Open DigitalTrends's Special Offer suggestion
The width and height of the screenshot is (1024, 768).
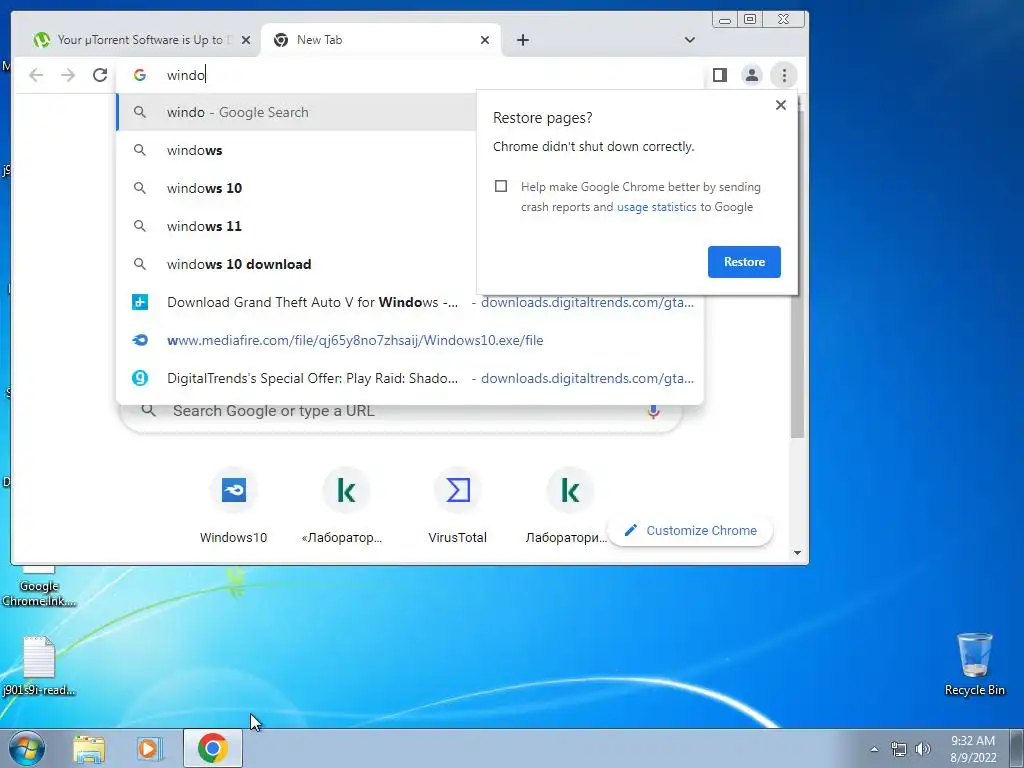(410, 378)
